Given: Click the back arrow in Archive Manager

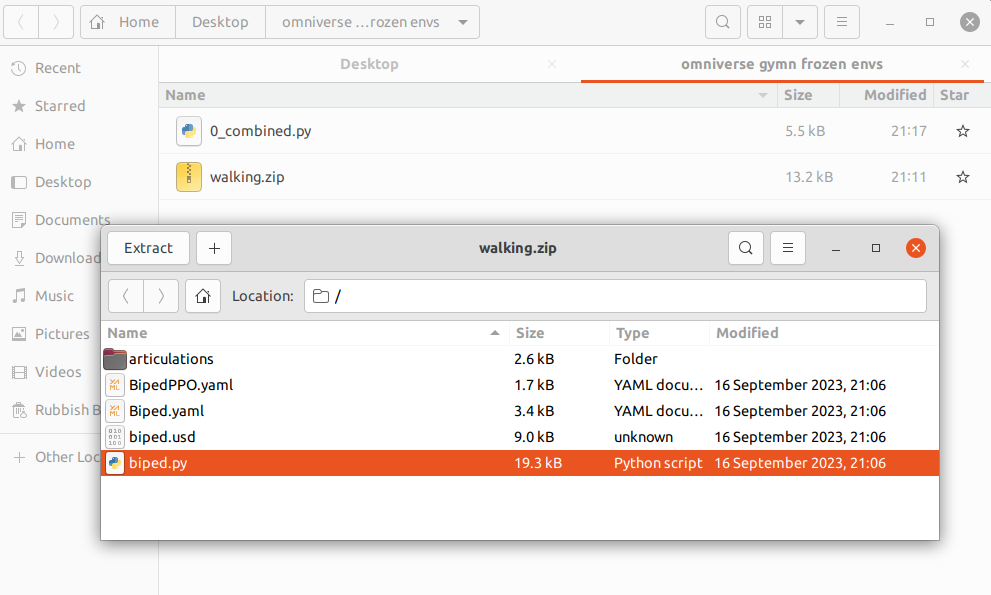Looking at the screenshot, I should (126, 296).
